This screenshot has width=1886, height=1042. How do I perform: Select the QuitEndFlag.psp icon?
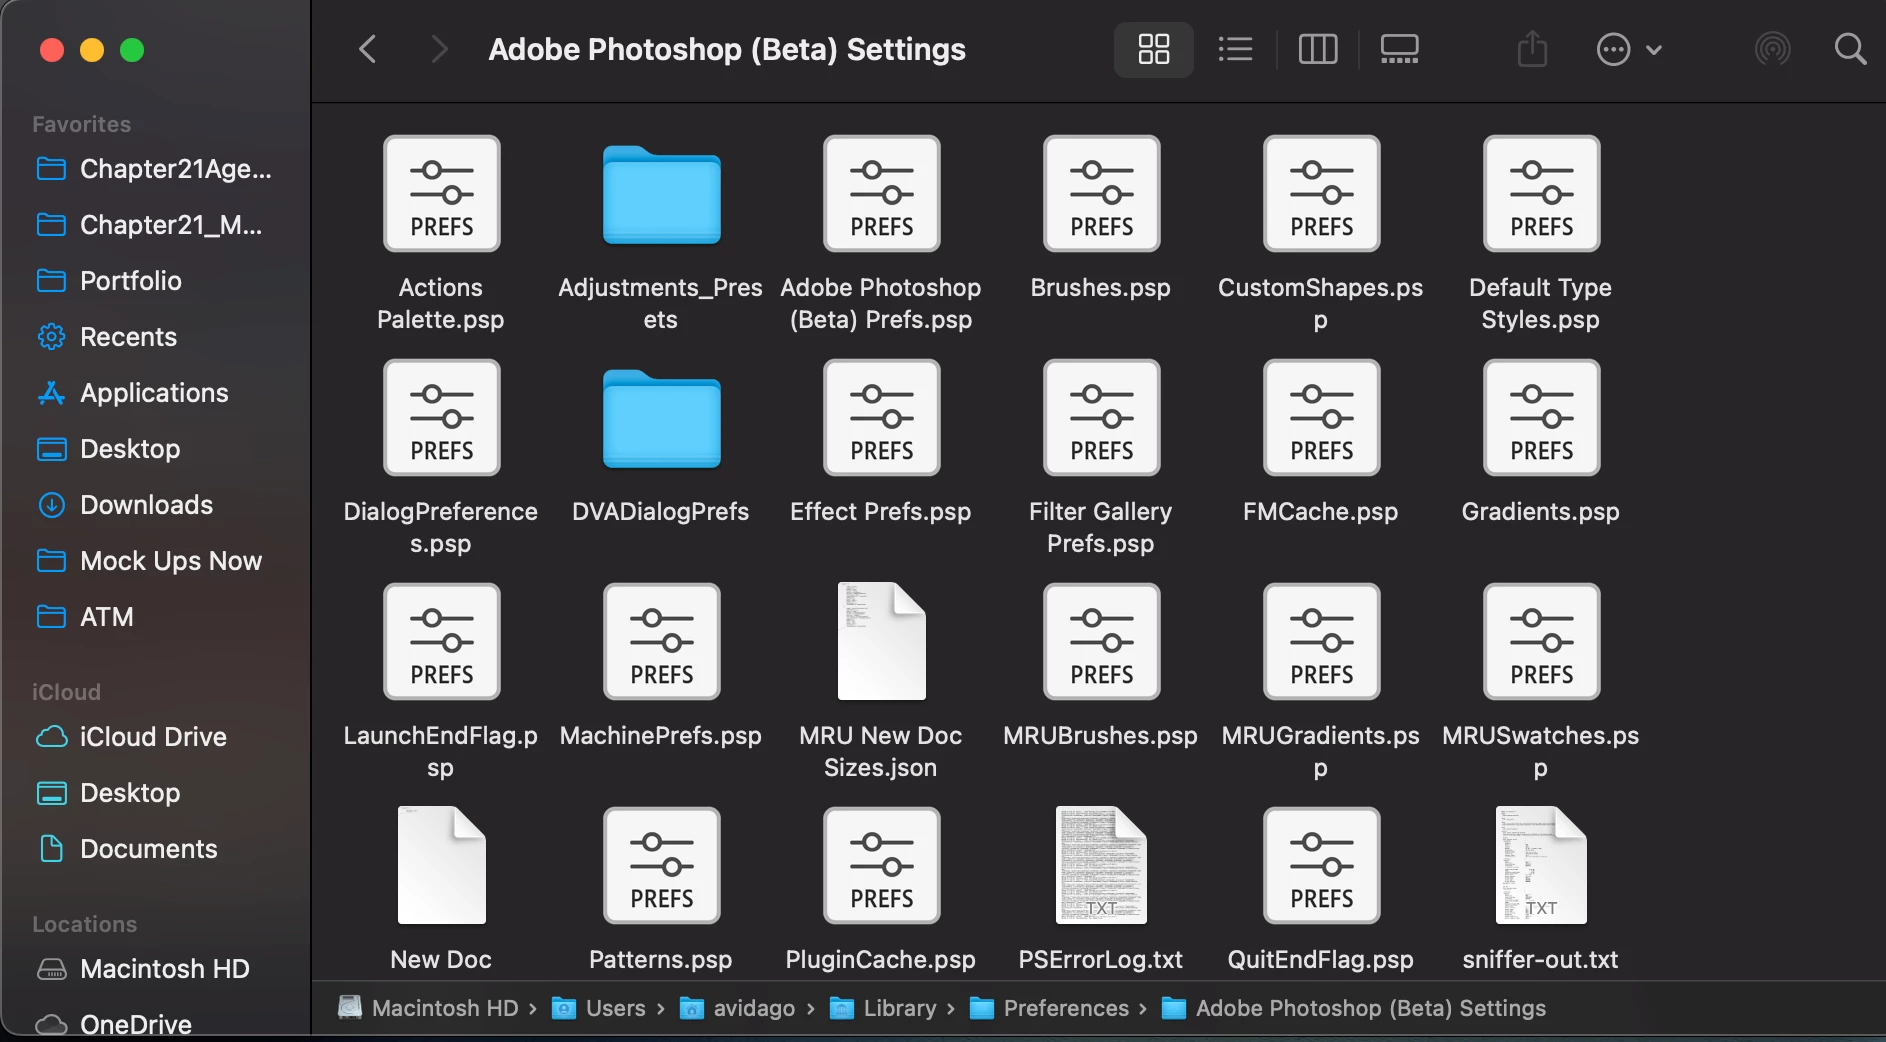click(x=1321, y=865)
